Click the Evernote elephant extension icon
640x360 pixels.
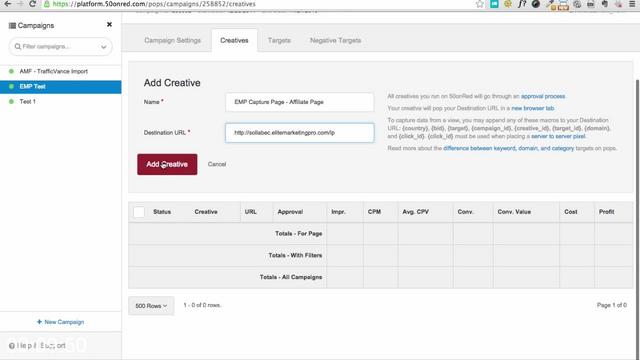604,4
